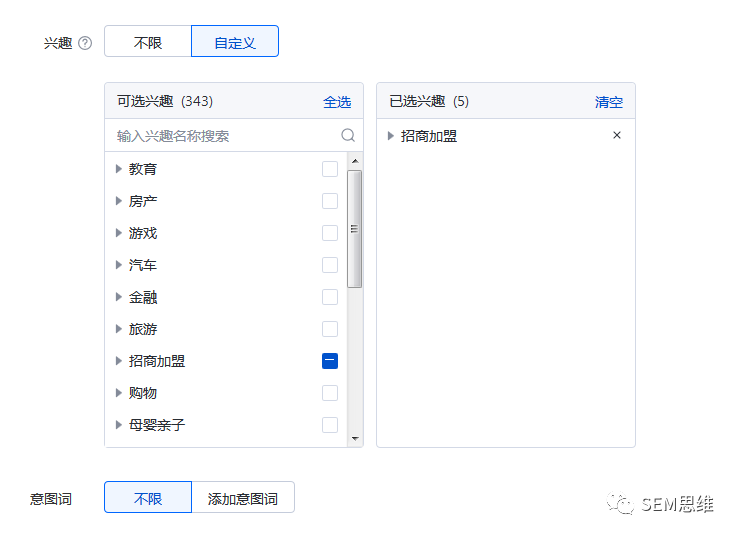This screenshot has height=536, width=737.
Task: Click 添加意图词 button
Action: click(x=243, y=498)
